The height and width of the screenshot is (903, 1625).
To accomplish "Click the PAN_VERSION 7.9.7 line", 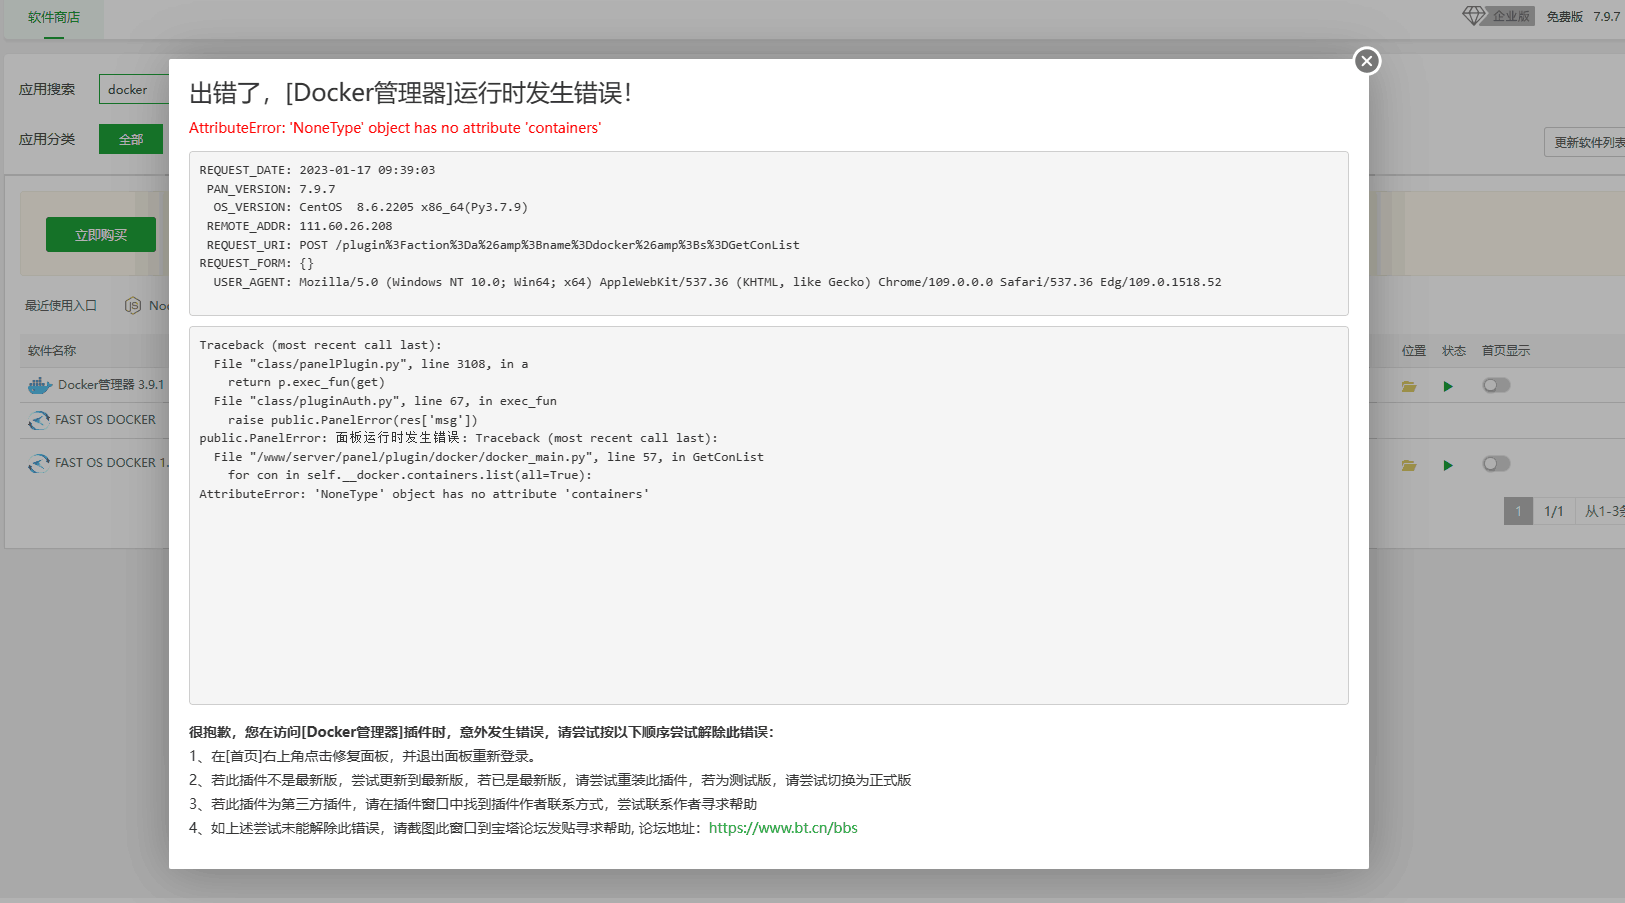I will pyautogui.click(x=271, y=189).
